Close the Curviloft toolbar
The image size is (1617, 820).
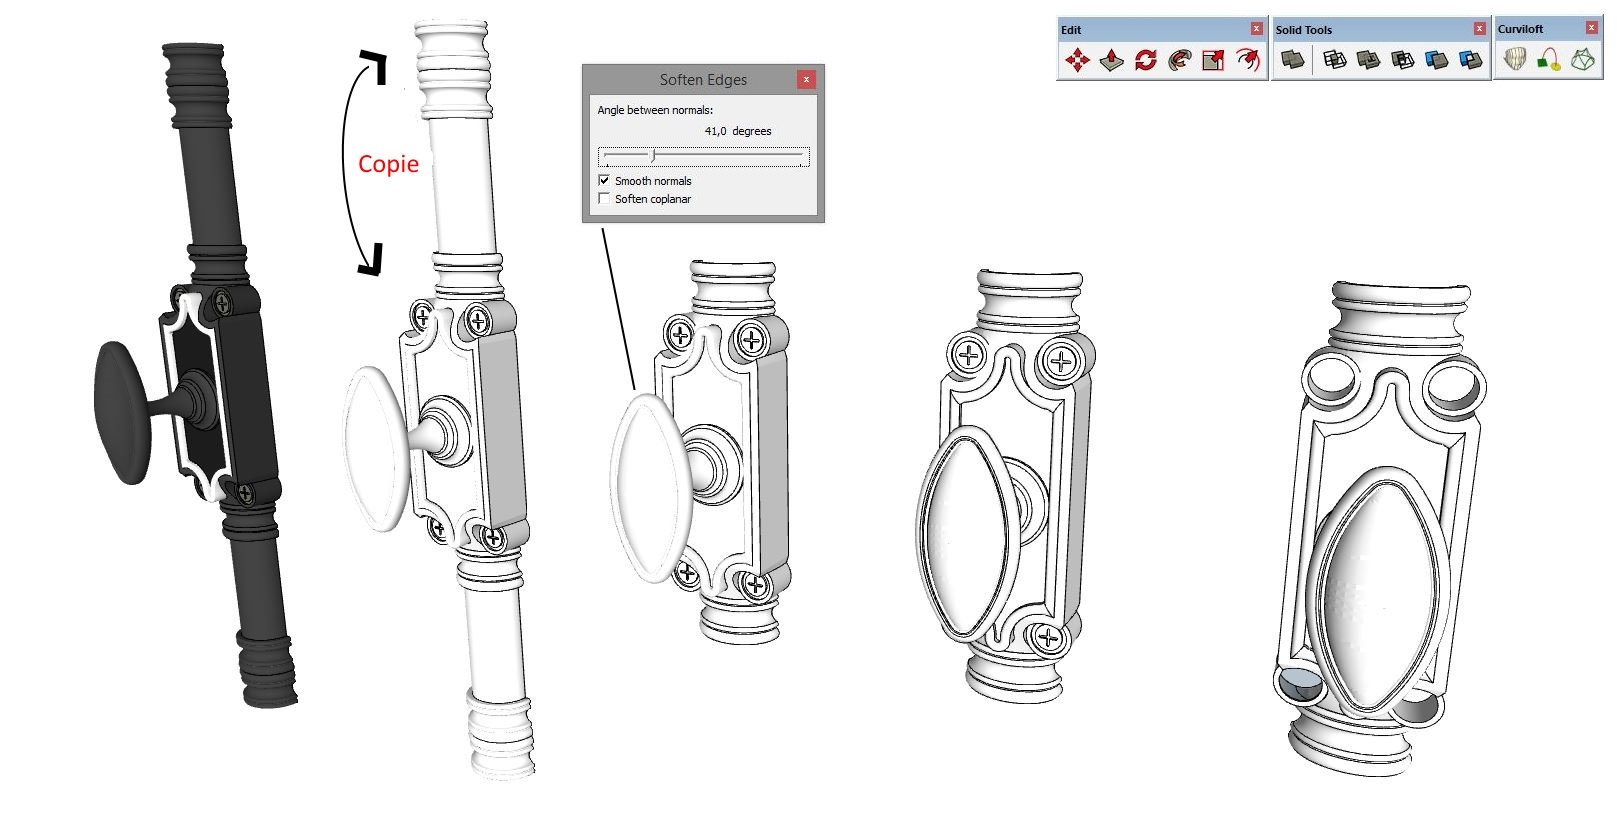point(1591,28)
